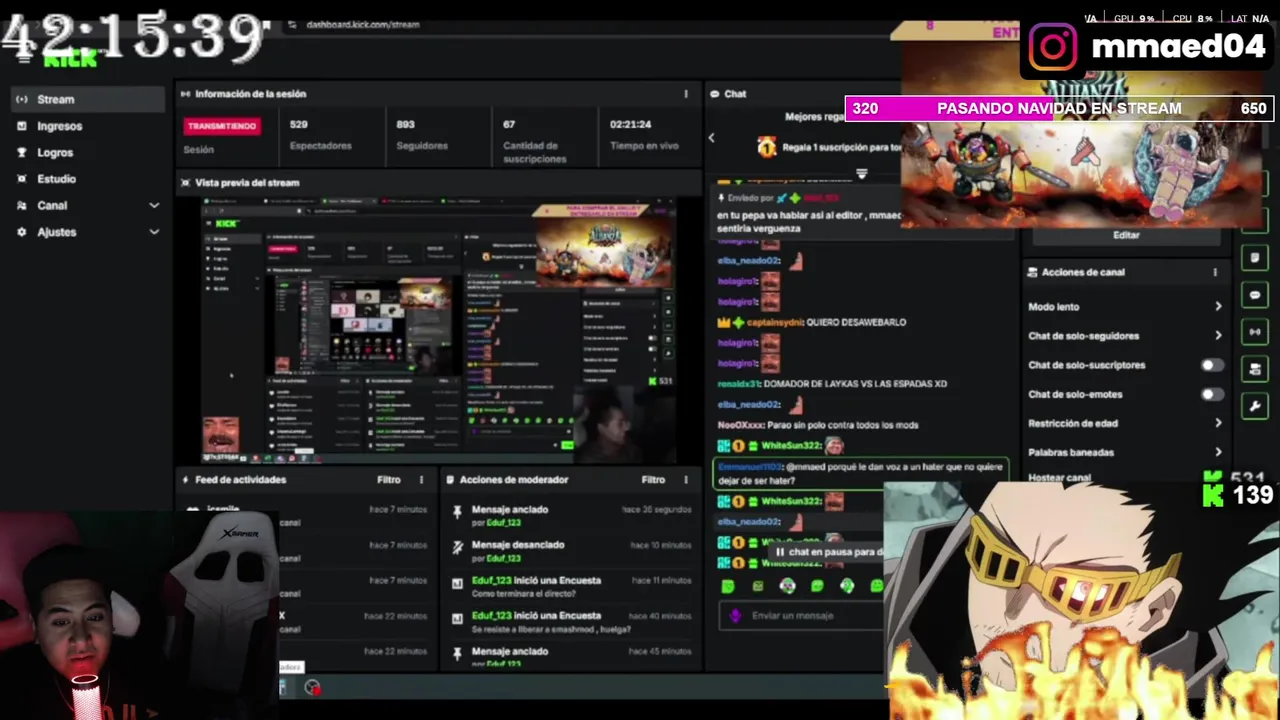Screen dimensions: 1280x720
Task: Click the highlighted Emmanuel1103 chat message
Action: pos(860,474)
